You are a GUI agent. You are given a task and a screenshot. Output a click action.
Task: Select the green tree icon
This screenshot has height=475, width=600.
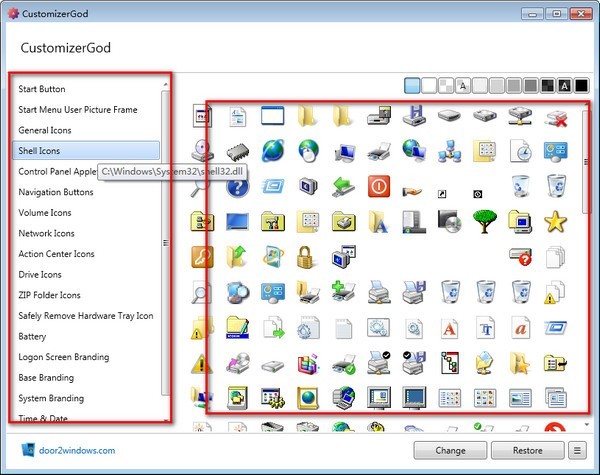pyautogui.click(x=485, y=220)
